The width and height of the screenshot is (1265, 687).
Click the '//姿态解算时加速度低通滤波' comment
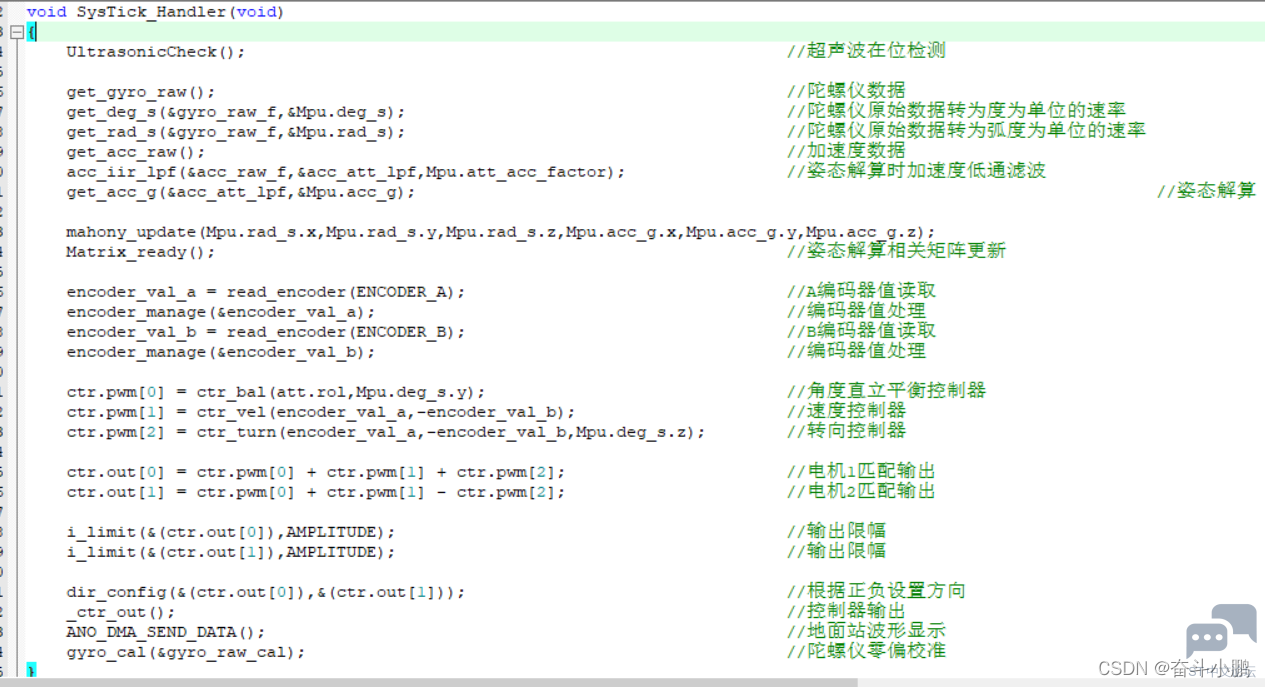(916, 171)
